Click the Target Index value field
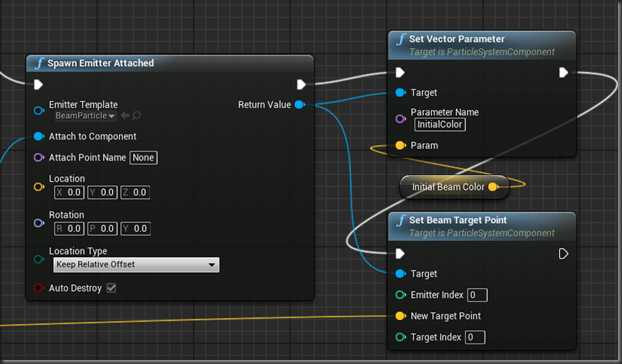Viewport: 622px width, 364px height. [475, 337]
